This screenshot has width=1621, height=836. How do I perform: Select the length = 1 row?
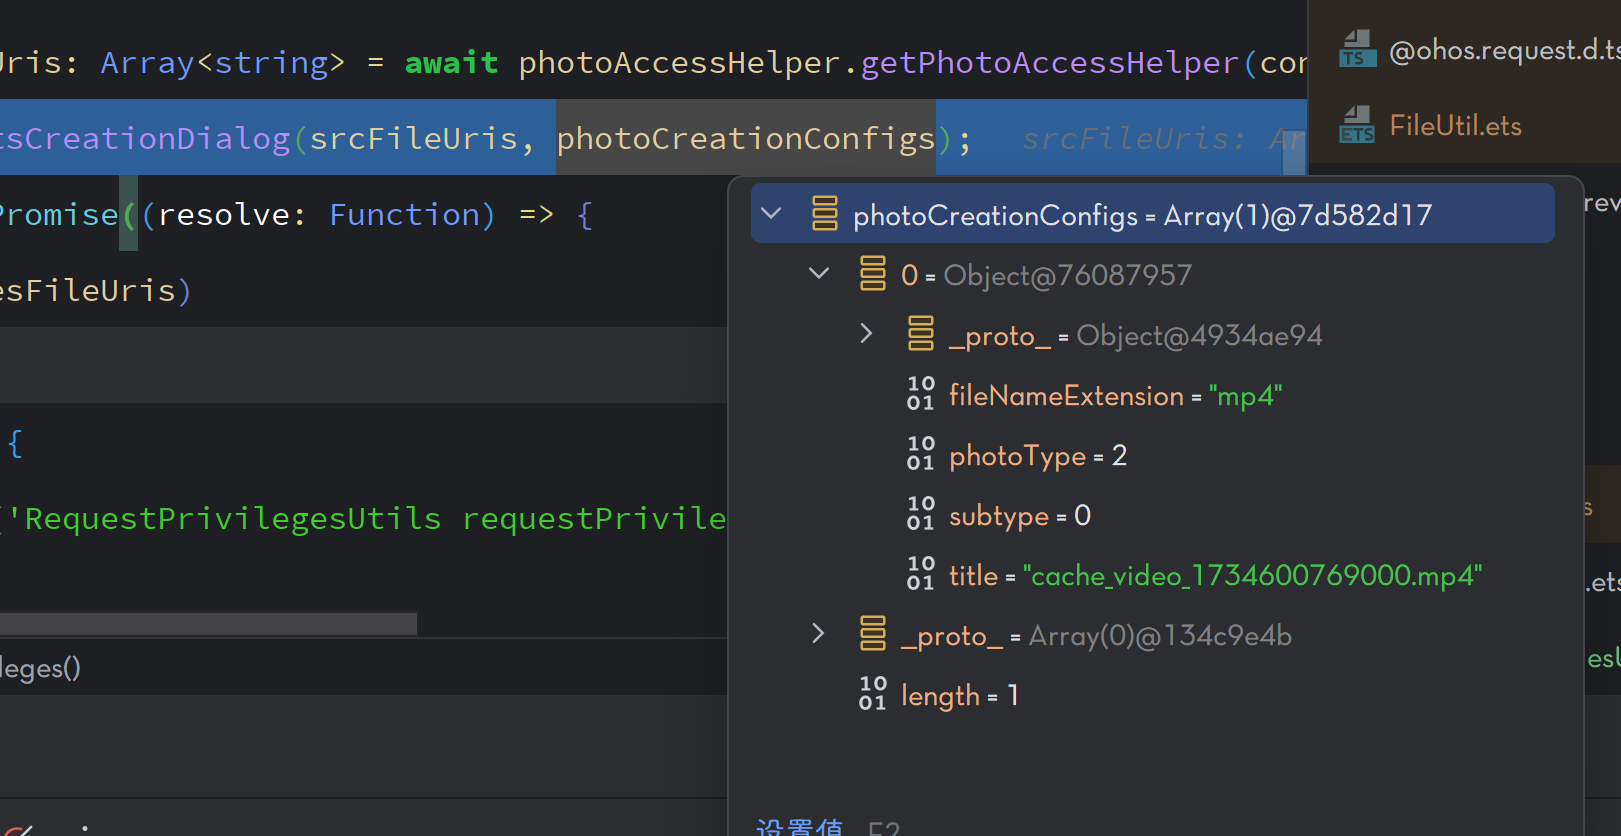coord(958,695)
